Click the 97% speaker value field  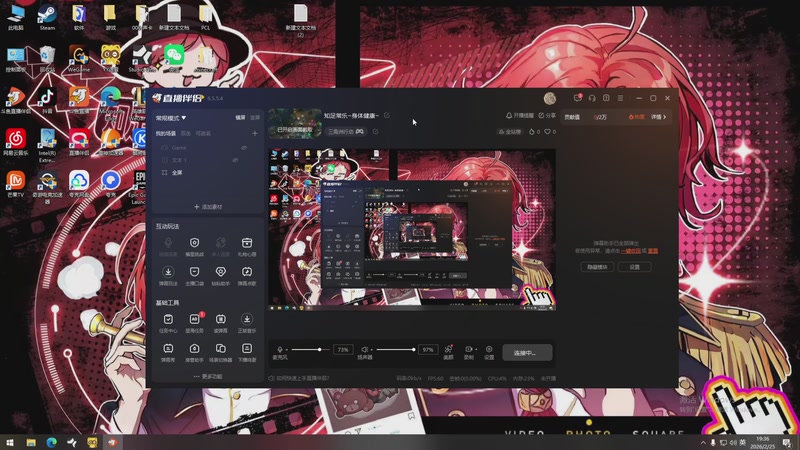click(x=428, y=349)
